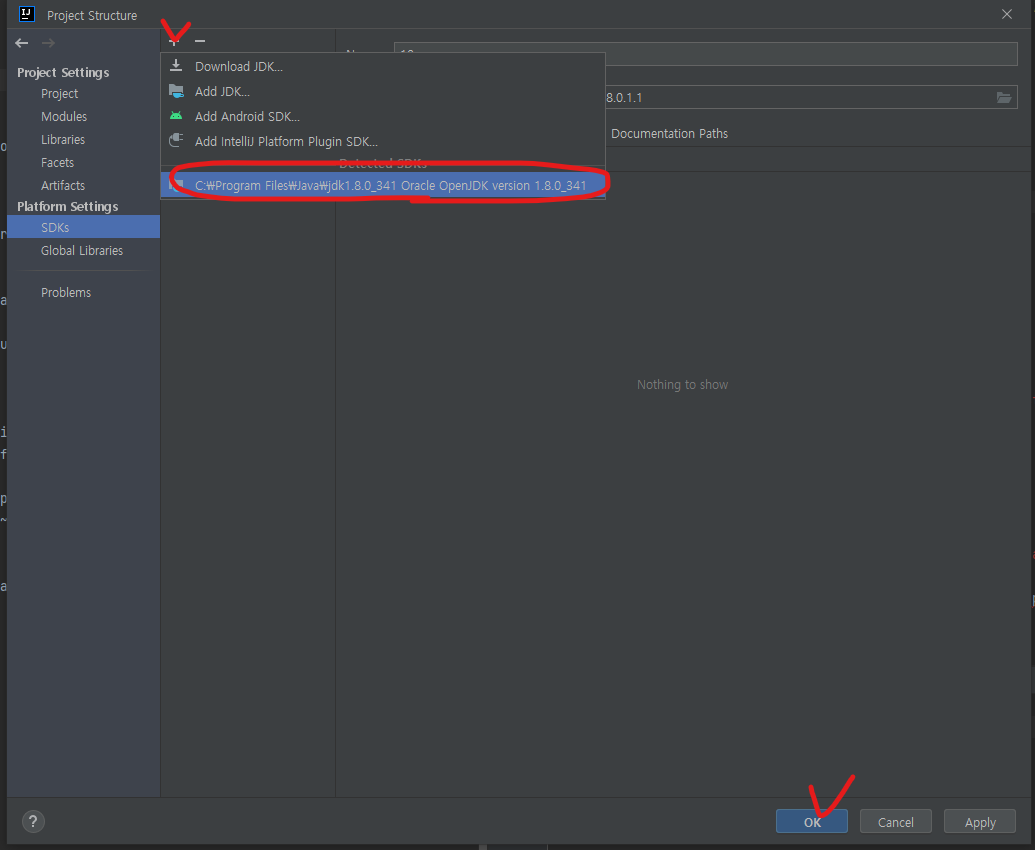
Task: Open the Artifacts settings page
Action: click(63, 185)
